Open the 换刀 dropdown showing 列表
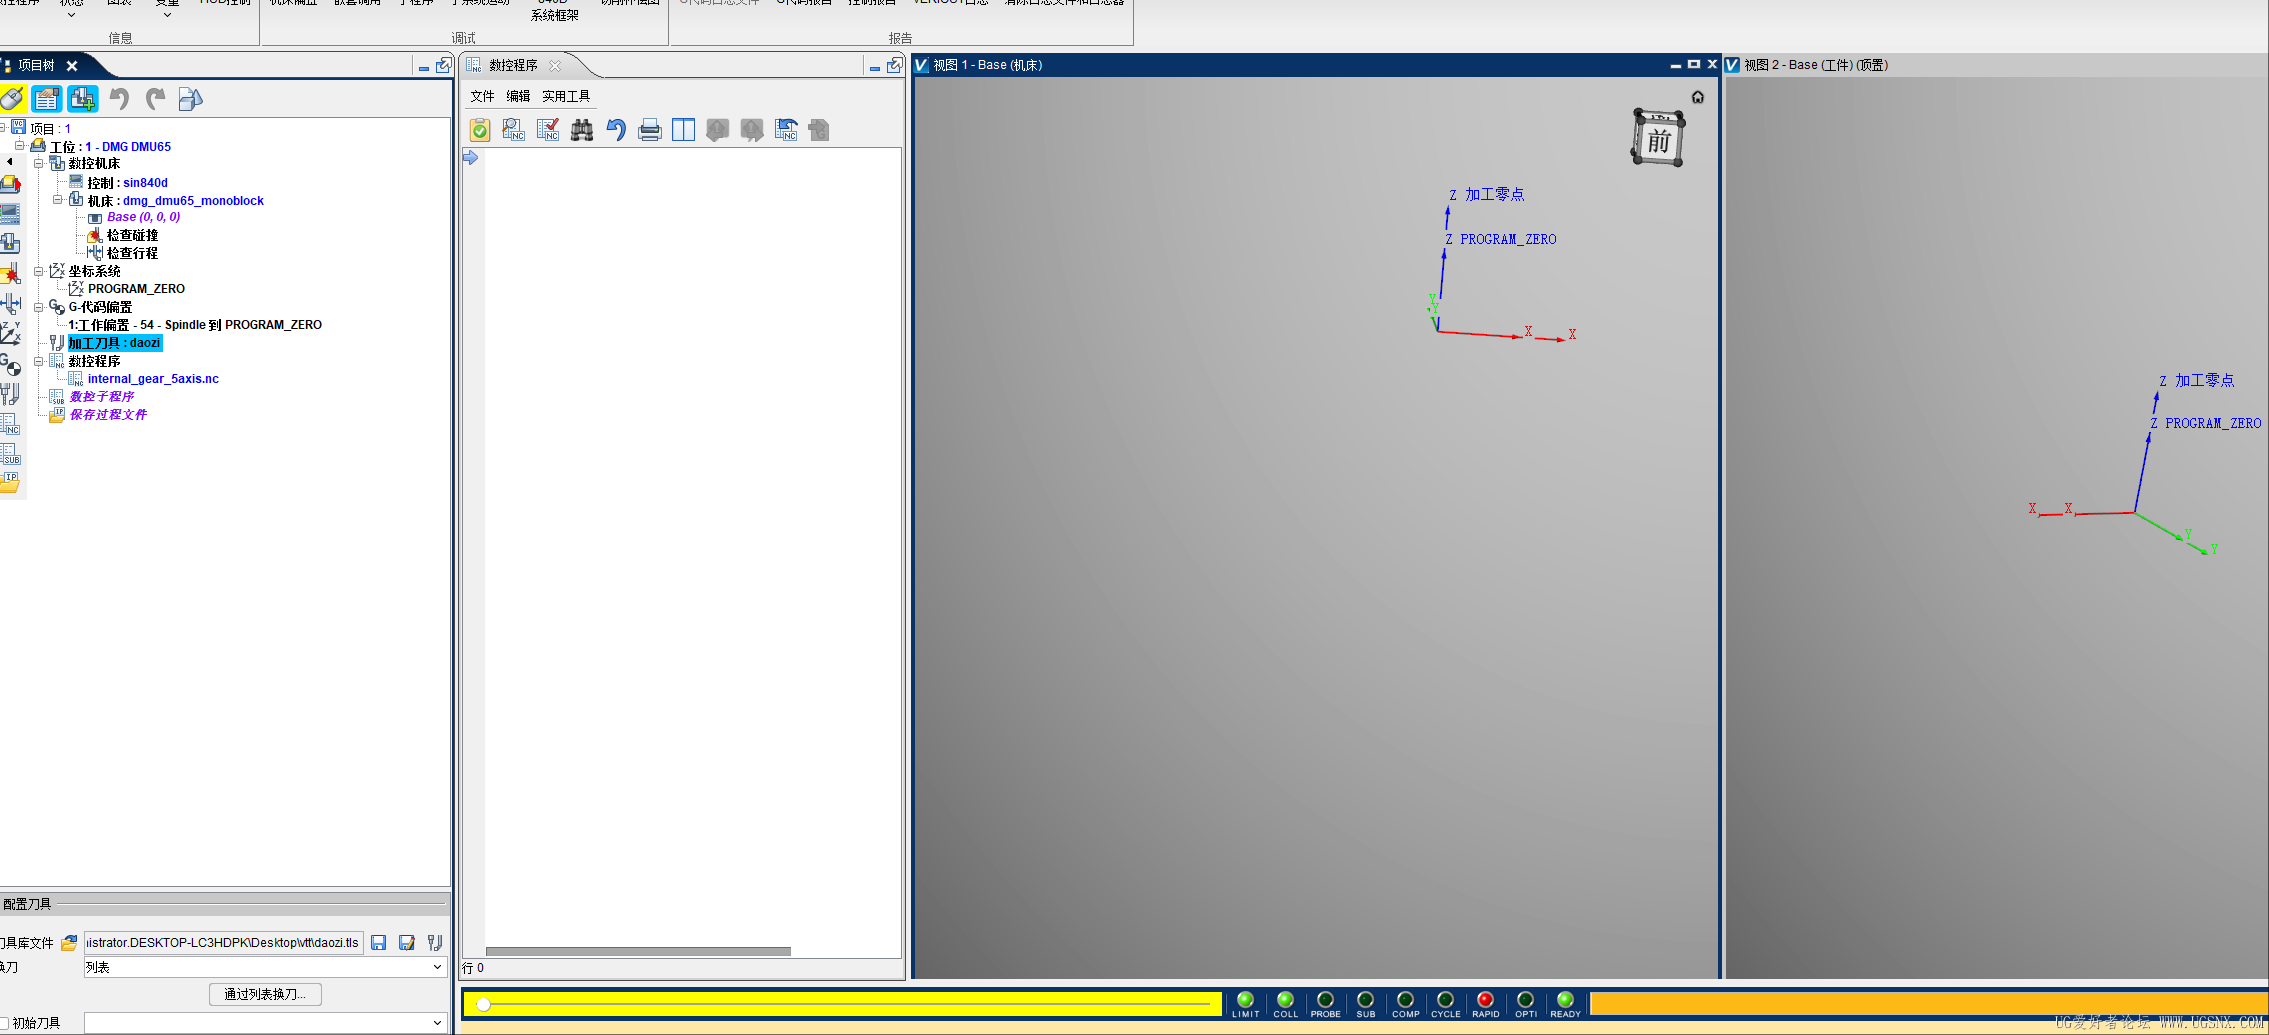 [x=265, y=967]
